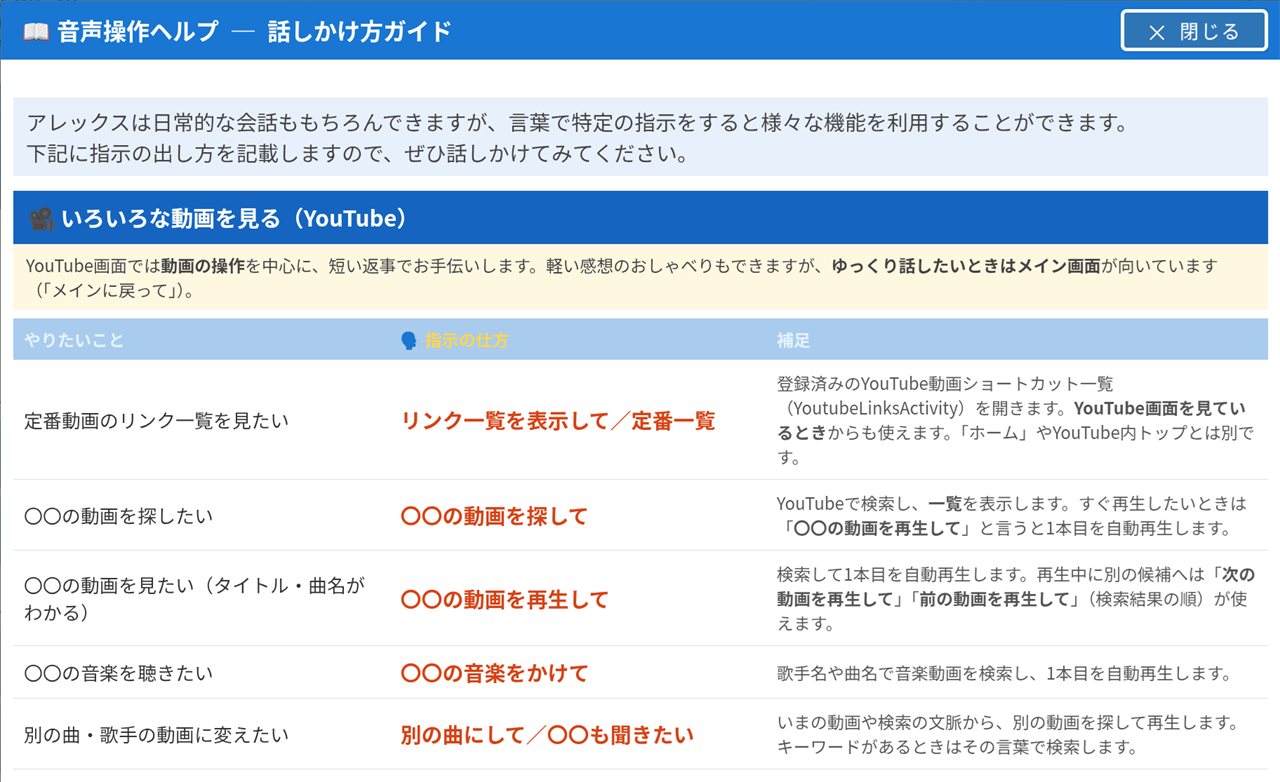Click the camera icon beside いろいろな動画を見る

[x=41, y=218]
